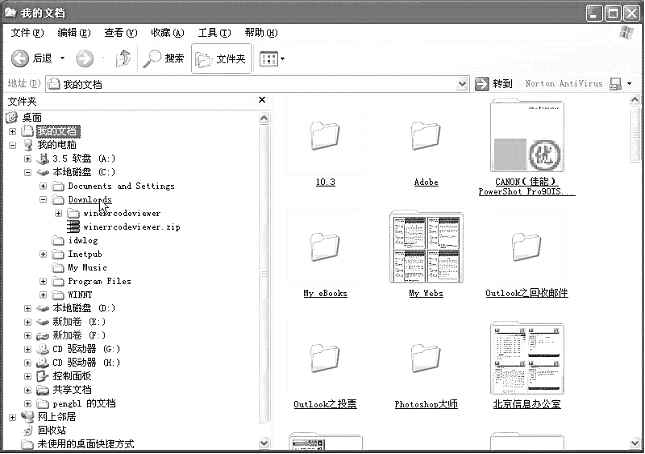Collapse the Downloads folder node
This screenshot has height=454, width=645.
coord(43,199)
